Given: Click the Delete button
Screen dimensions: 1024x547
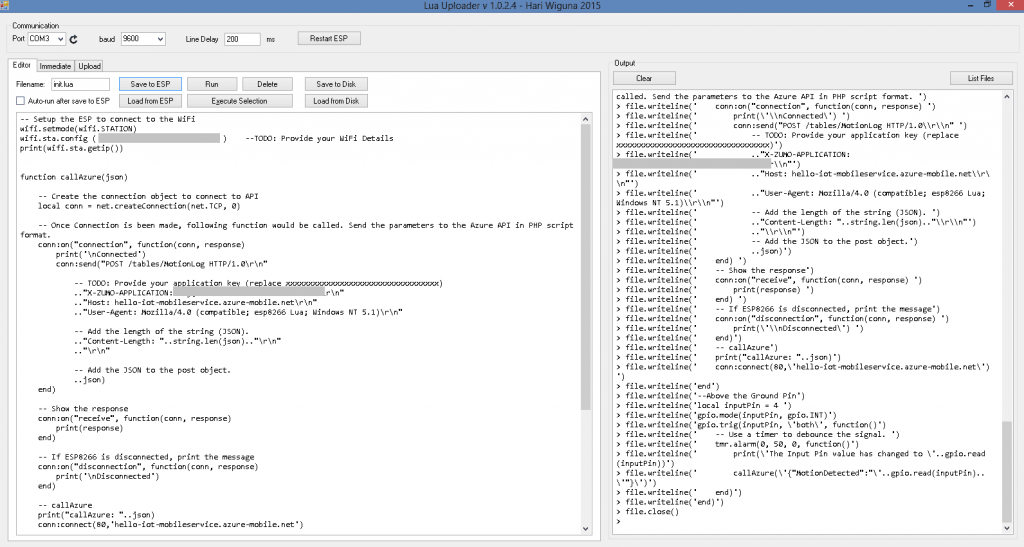Looking at the screenshot, I should [267, 84].
